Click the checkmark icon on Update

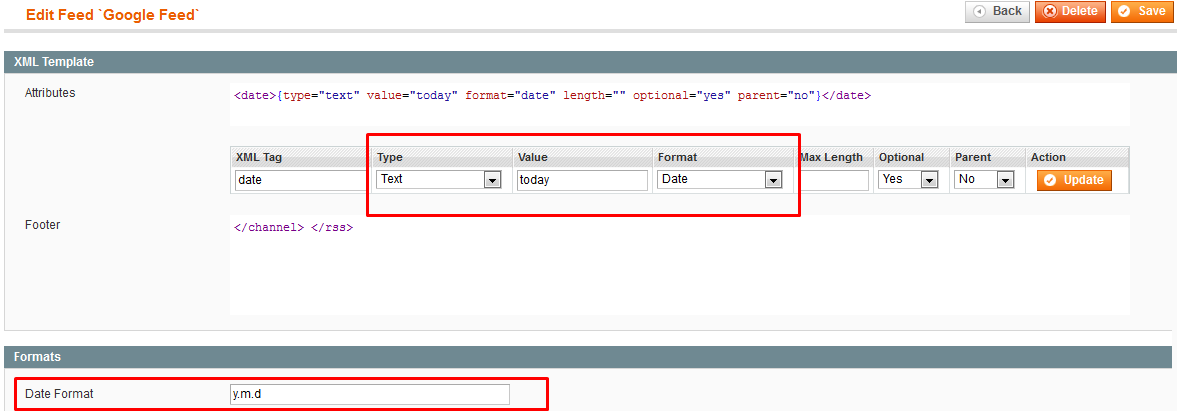point(1050,180)
